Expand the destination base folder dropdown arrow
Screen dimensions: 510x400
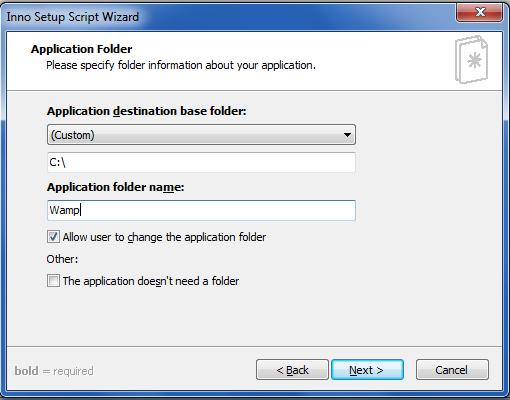(347, 135)
